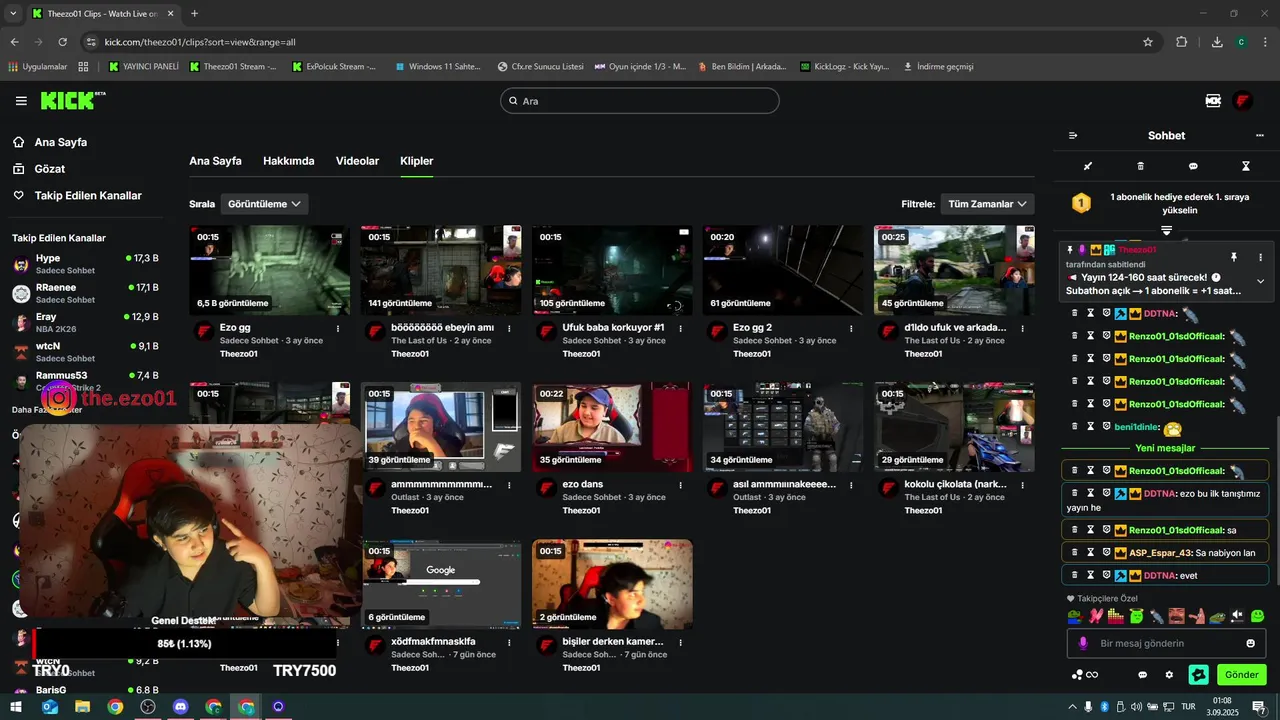
Task: Play the Ezo gg clip thumbnail
Action: point(269,270)
